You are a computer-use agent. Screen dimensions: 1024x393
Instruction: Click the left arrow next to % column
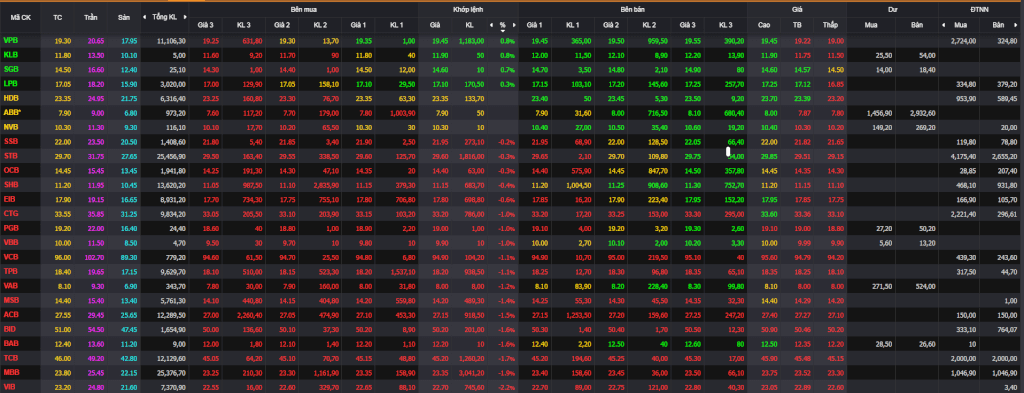pos(491,25)
